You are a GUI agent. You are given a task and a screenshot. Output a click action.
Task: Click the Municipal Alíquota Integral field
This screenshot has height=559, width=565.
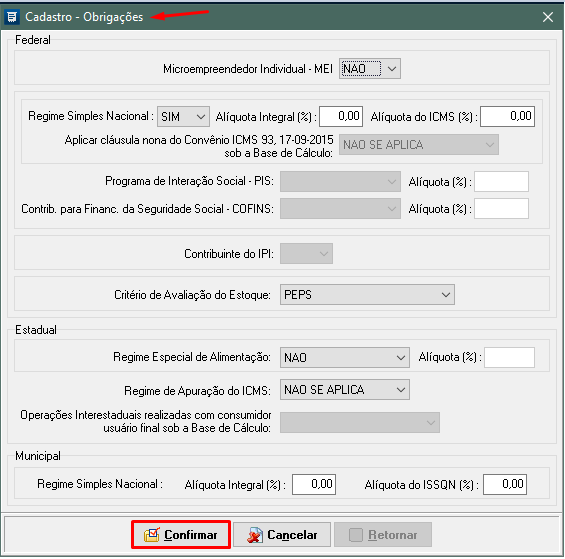coord(314,484)
